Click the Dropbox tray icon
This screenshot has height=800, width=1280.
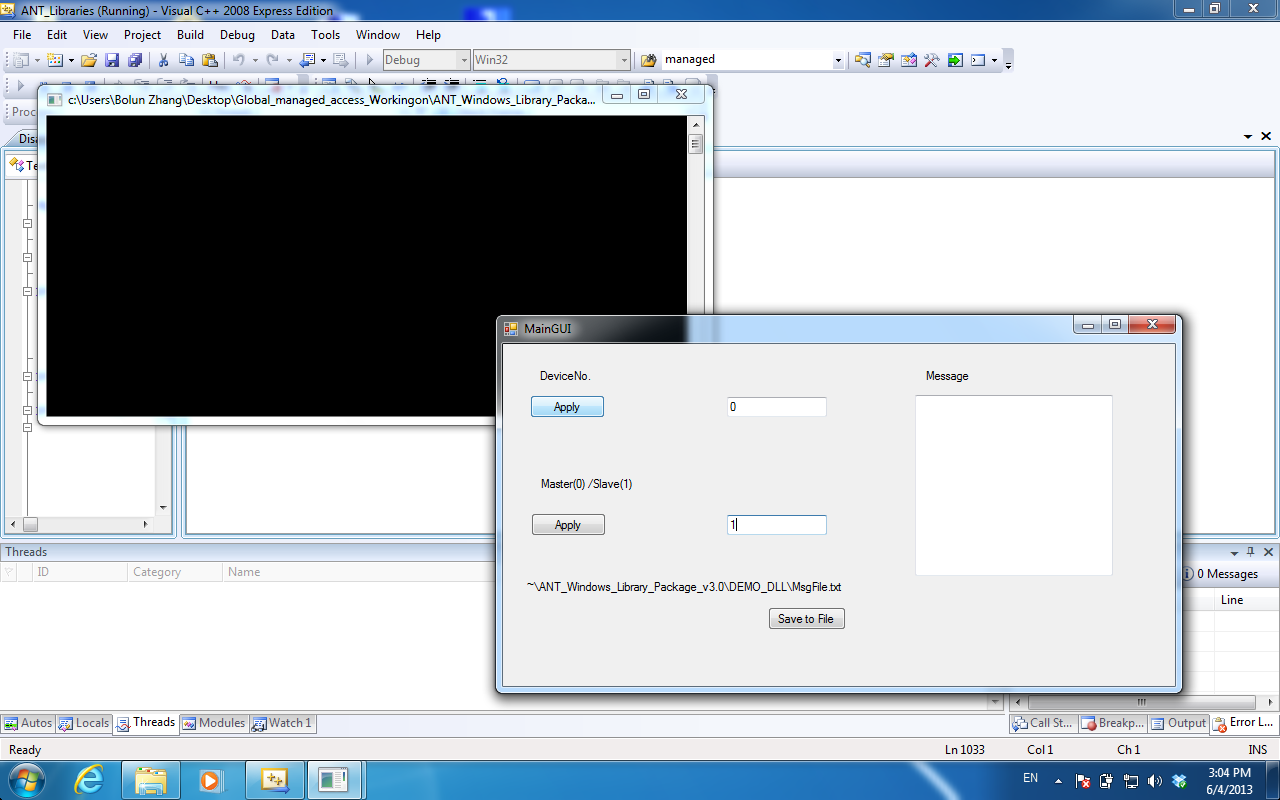[1179, 780]
